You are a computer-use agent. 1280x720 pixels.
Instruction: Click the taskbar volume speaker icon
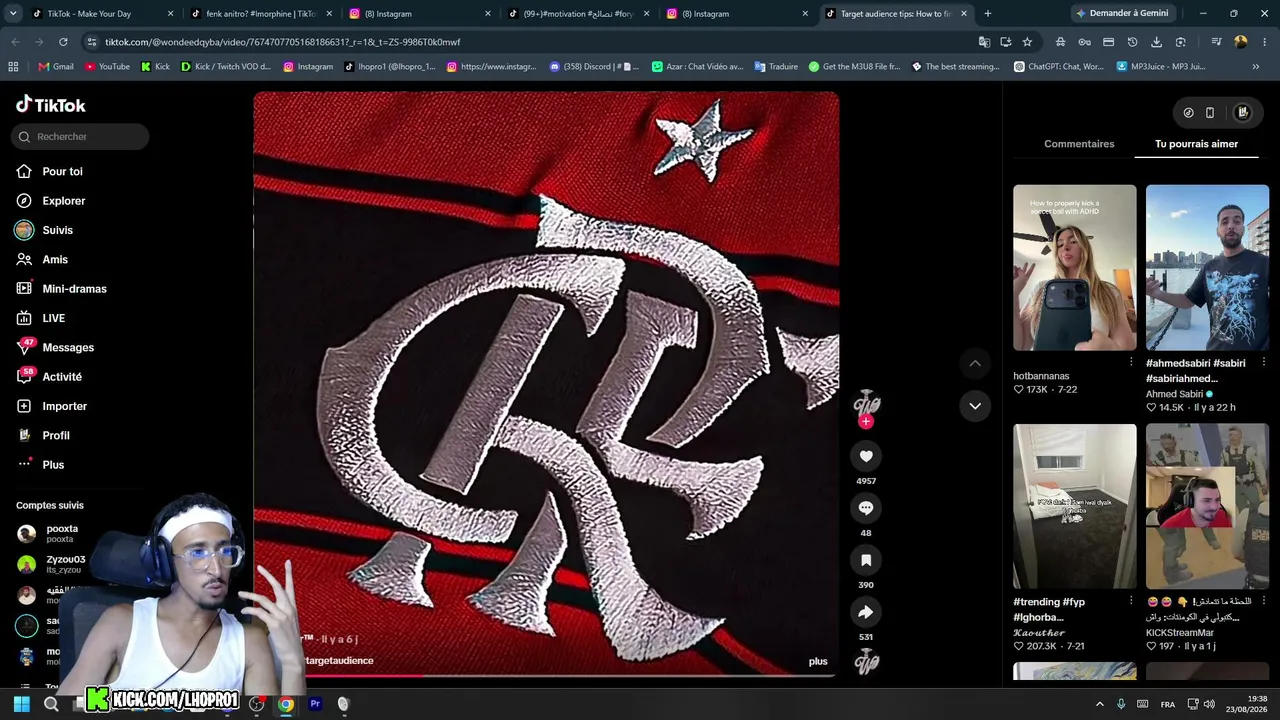[x=1209, y=704]
